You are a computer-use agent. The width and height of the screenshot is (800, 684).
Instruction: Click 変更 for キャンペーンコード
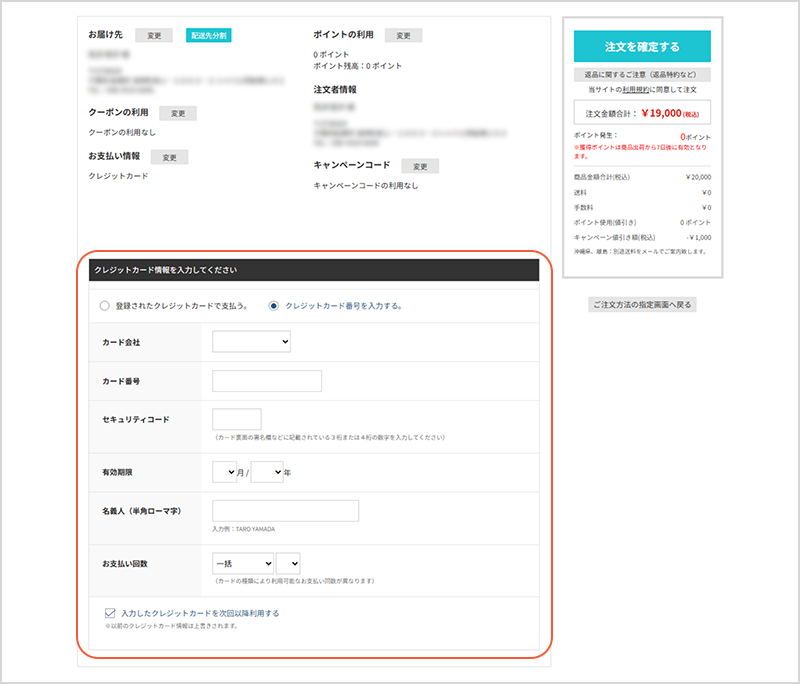point(419,165)
